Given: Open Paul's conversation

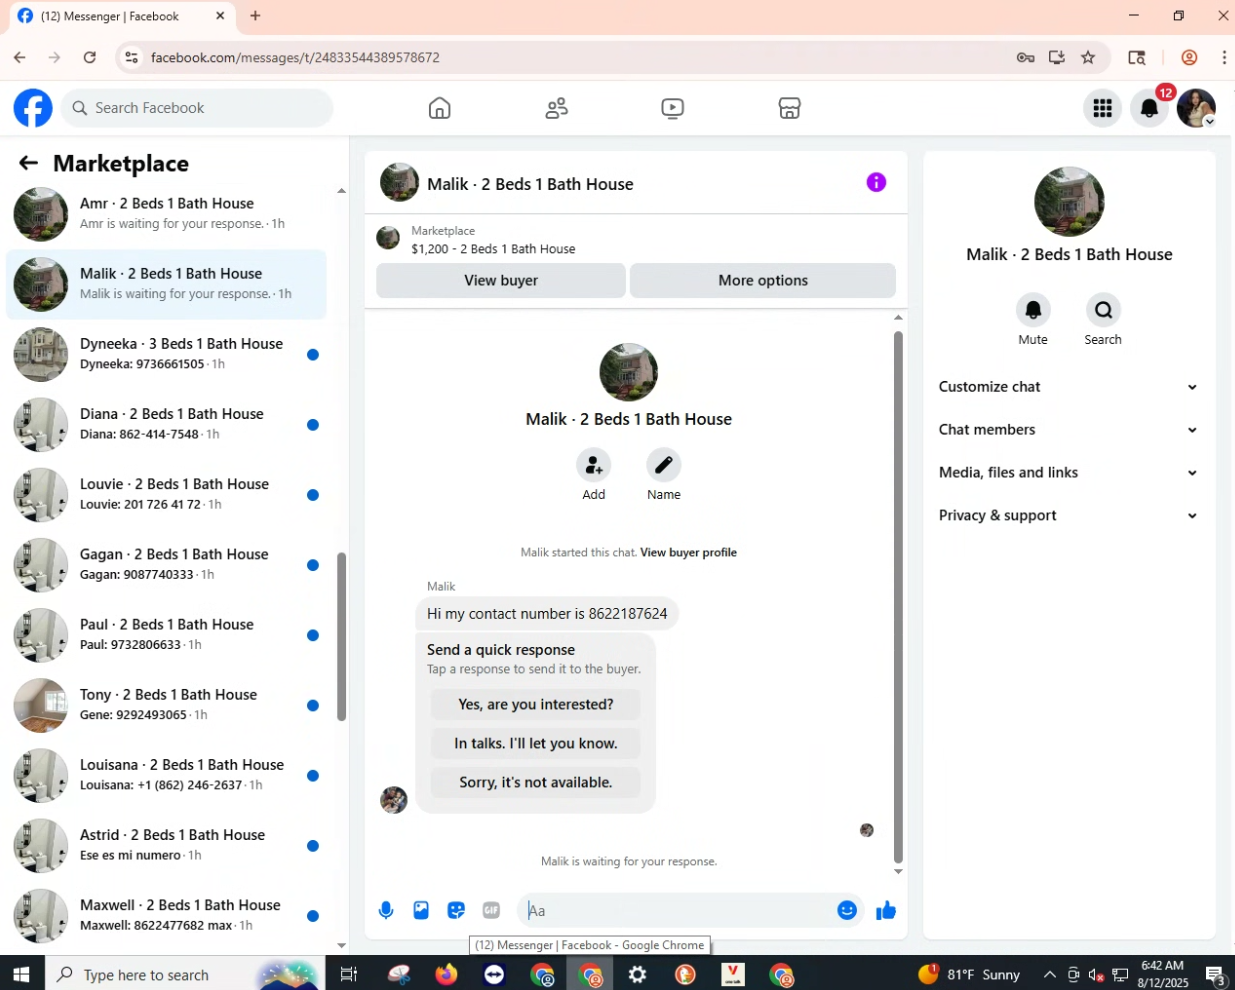Looking at the screenshot, I should pyautogui.click(x=166, y=634).
